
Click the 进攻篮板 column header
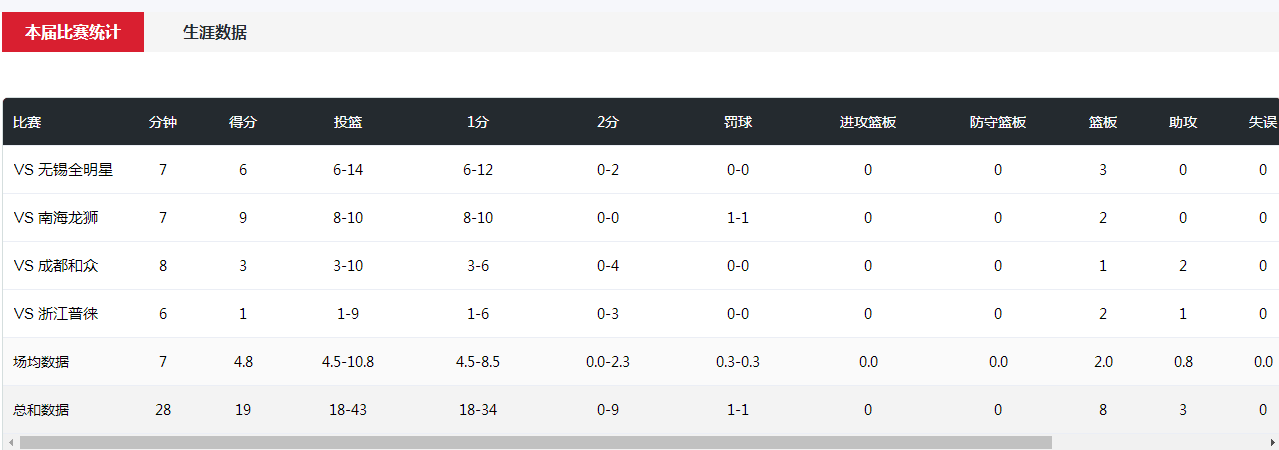[x=868, y=122]
